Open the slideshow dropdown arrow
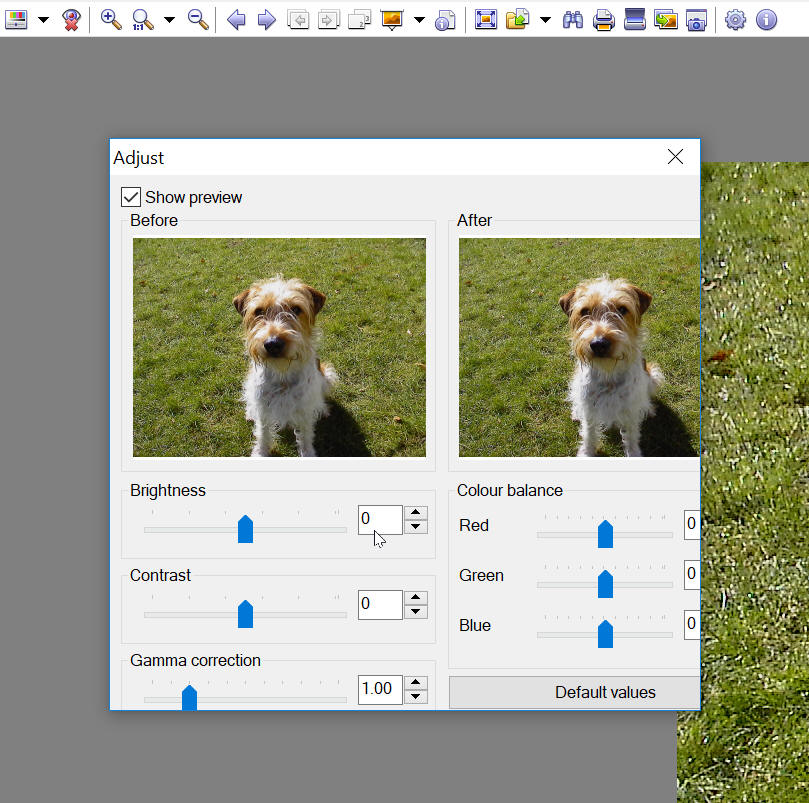Viewport: 809px width, 803px height. point(419,19)
